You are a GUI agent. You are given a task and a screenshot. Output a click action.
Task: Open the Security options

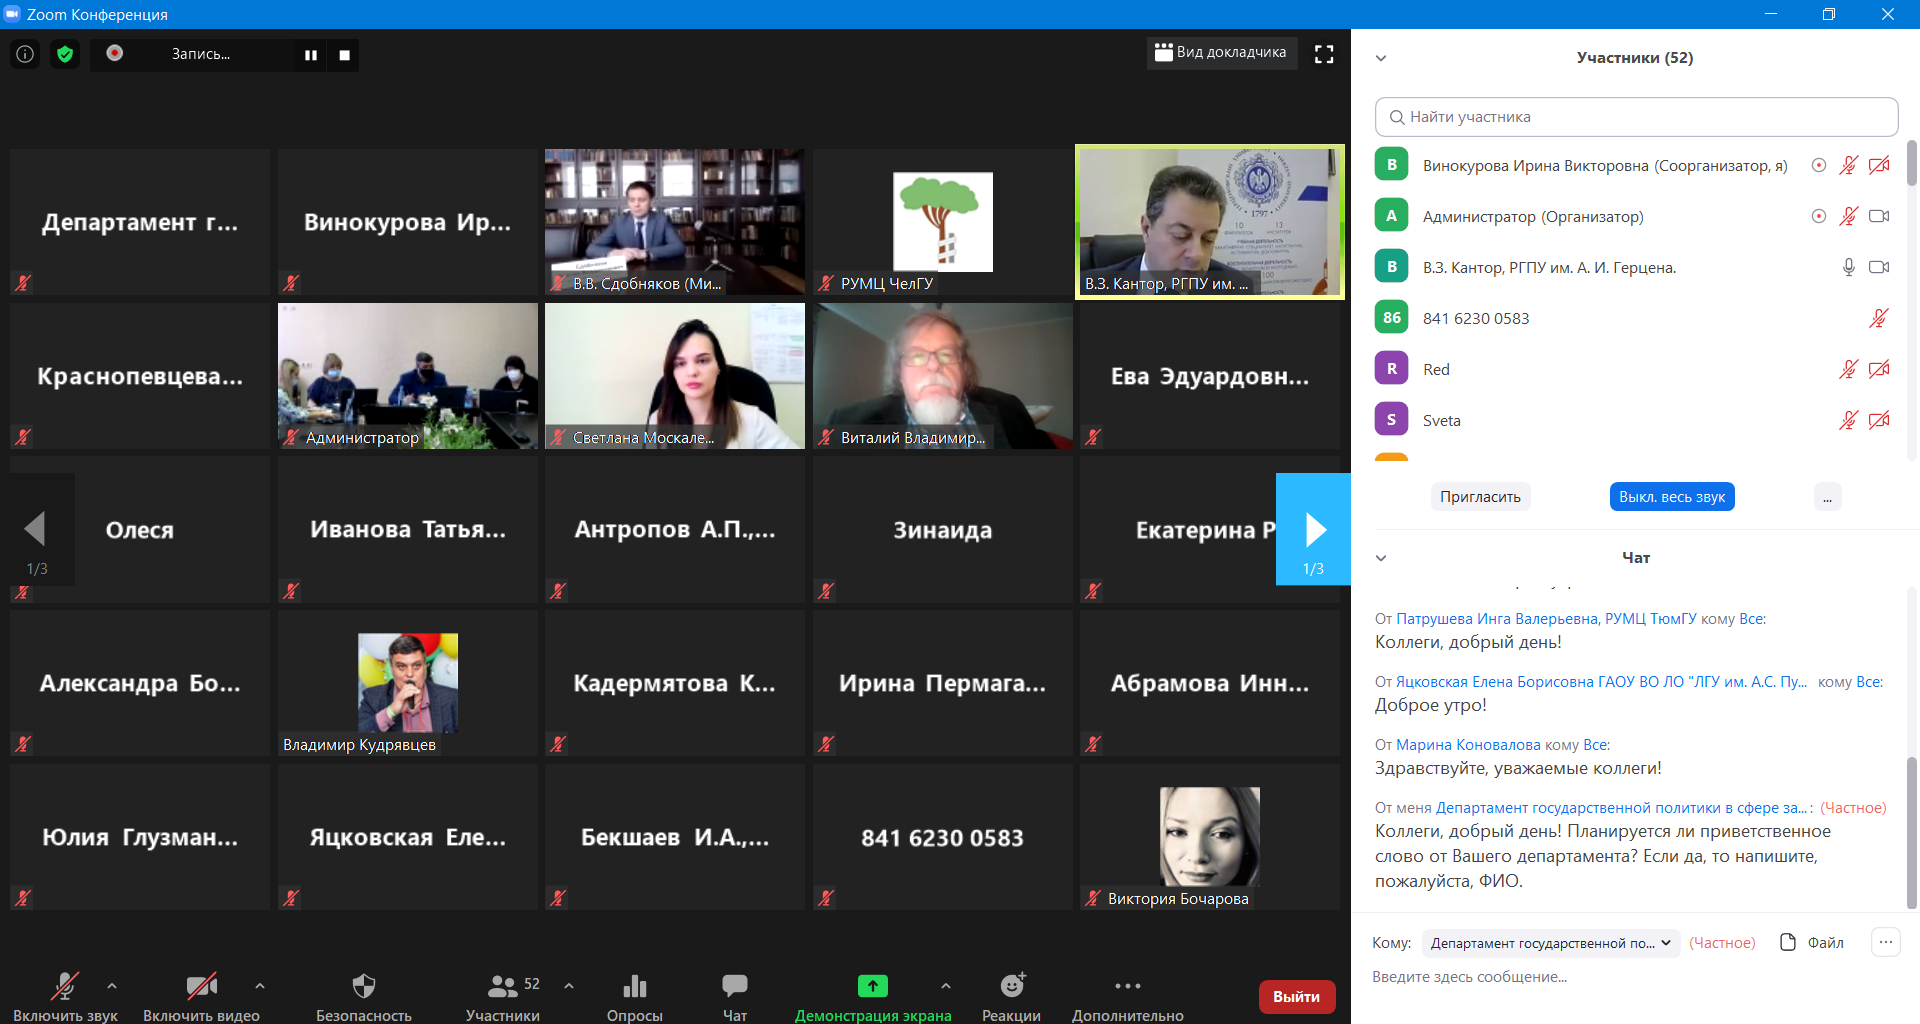pos(364,996)
